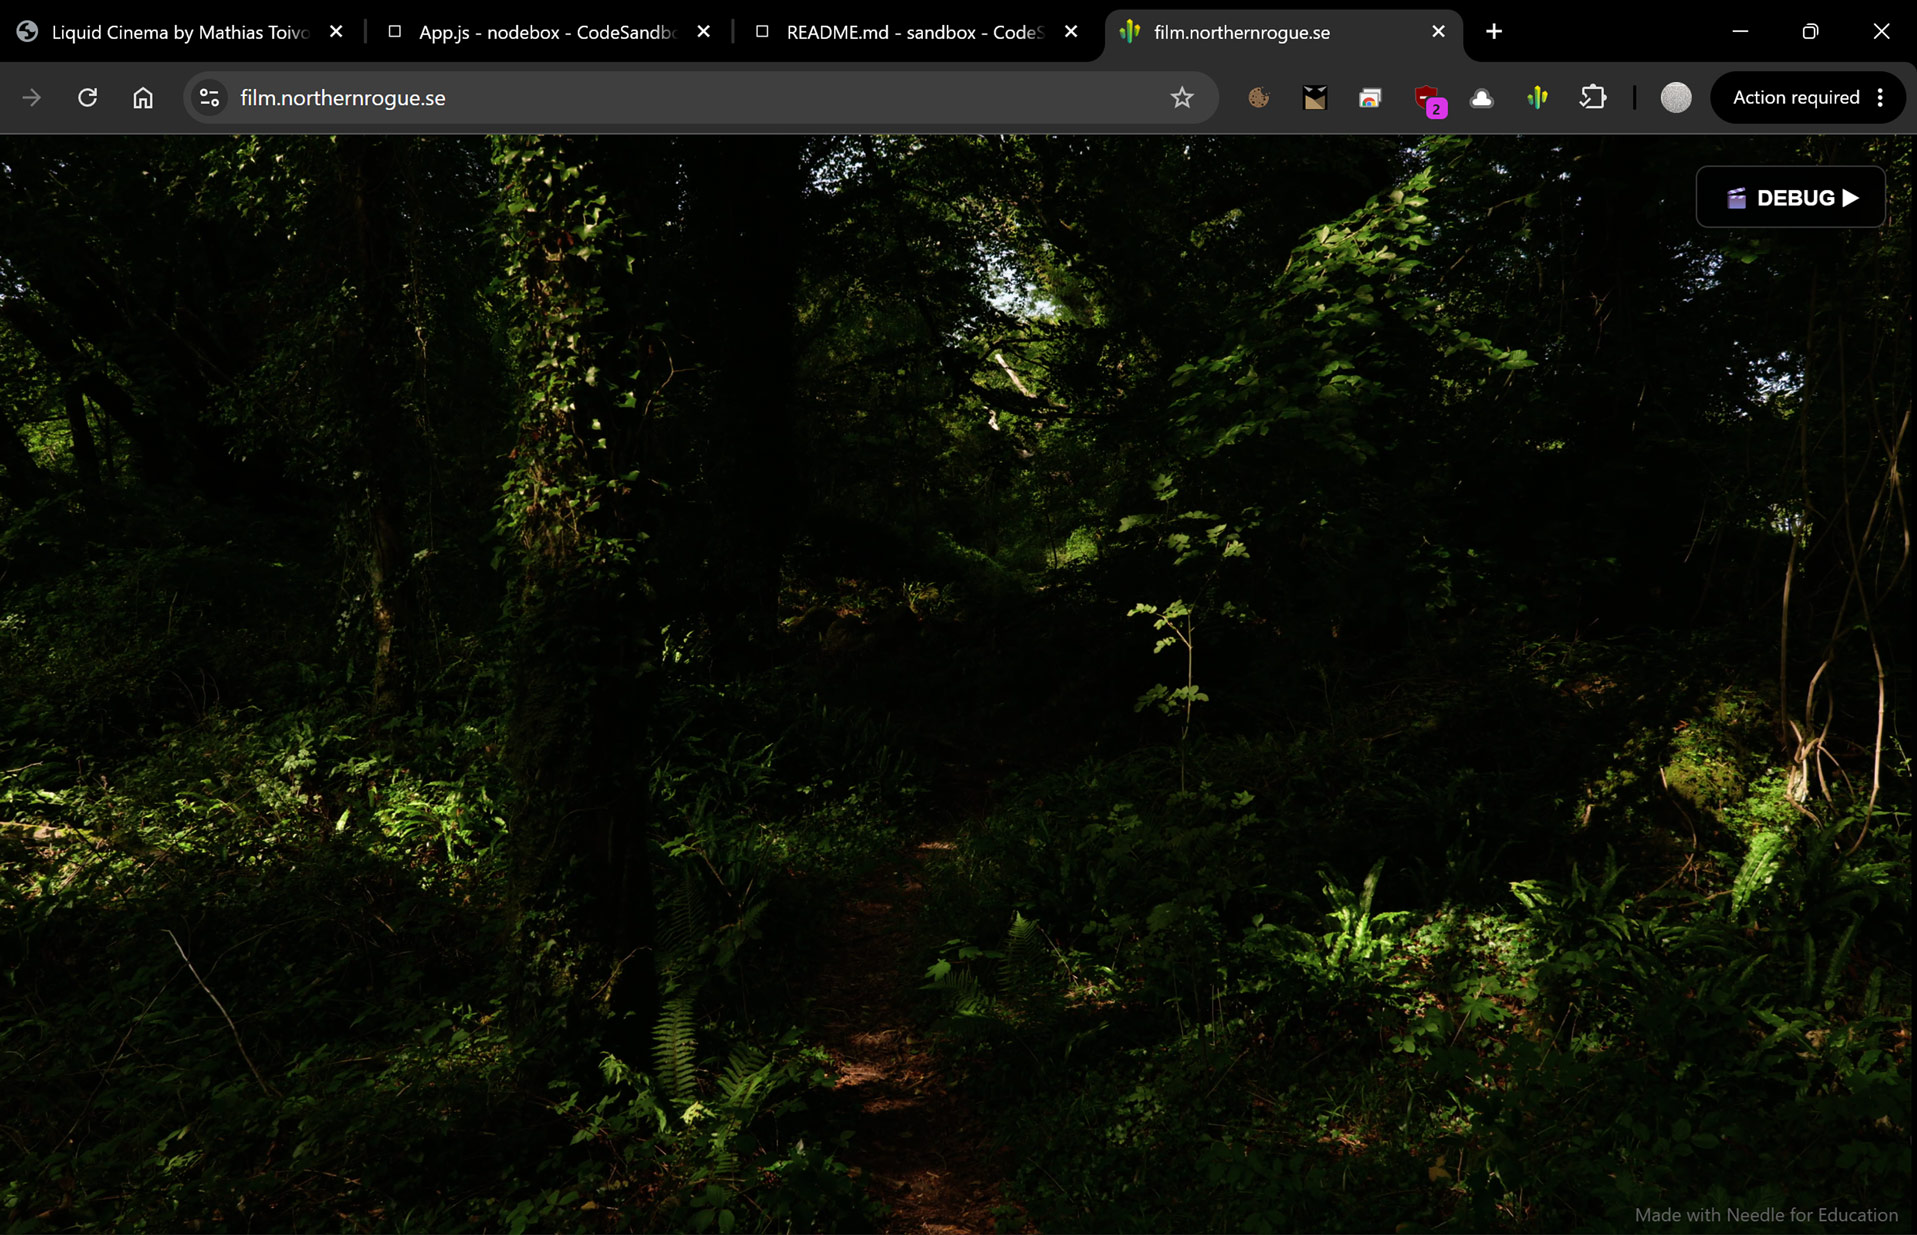The image size is (1917, 1235).
Task: Click the Google frame extension icon
Action: click(x=1369, y=97)
